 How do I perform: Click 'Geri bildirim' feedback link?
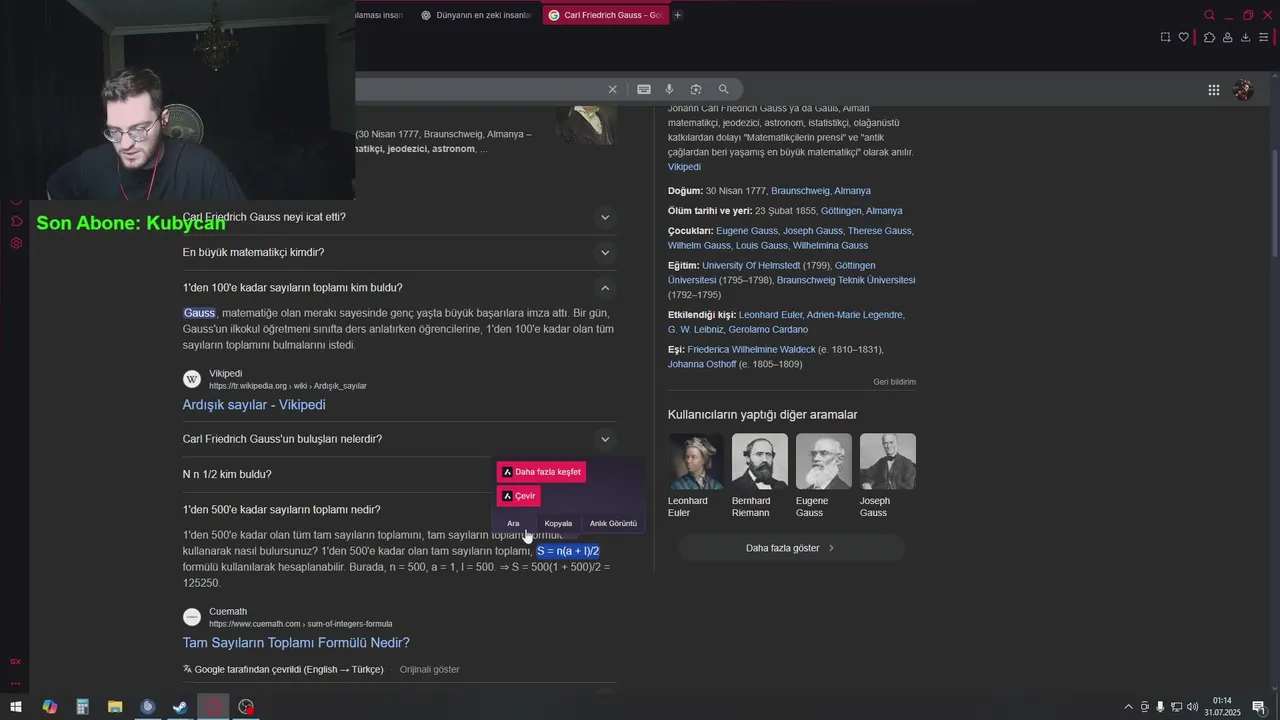894,382
